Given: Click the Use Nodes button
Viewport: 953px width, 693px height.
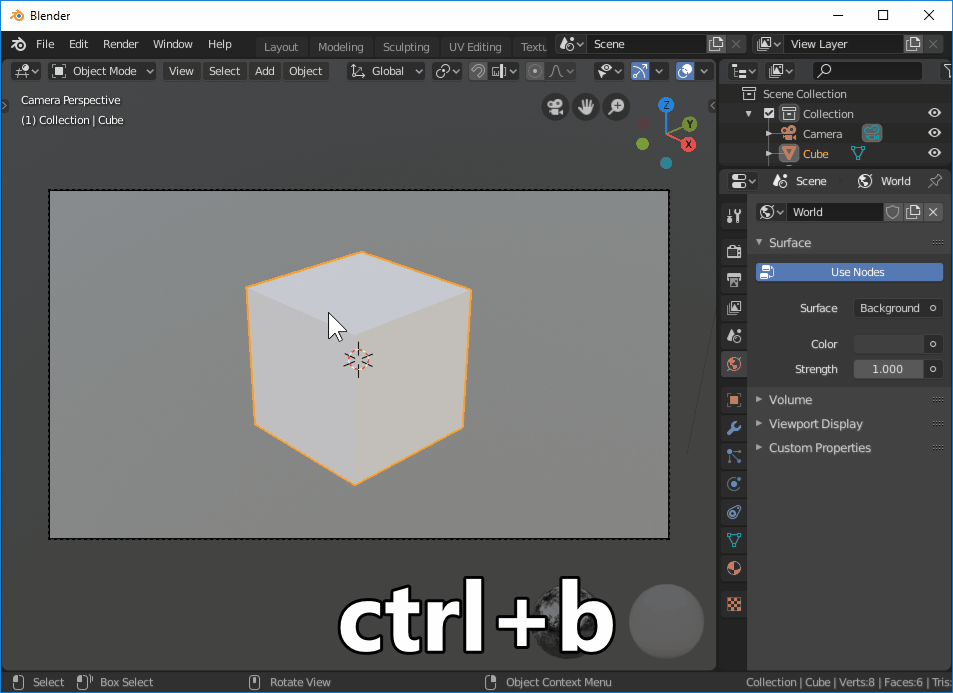Looking at the screenshot, I should point(848,271).
